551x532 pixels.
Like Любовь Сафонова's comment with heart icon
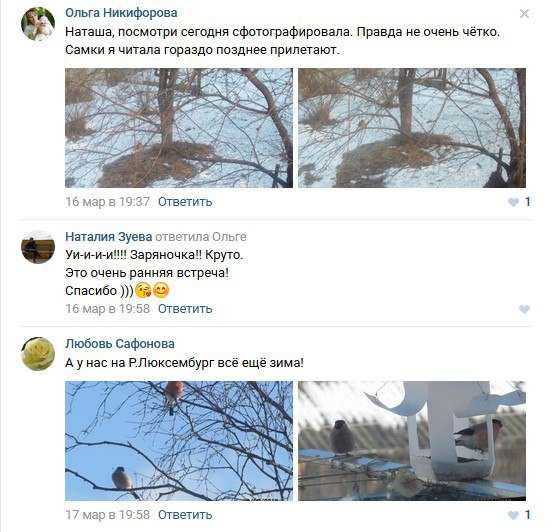(513, 515)
